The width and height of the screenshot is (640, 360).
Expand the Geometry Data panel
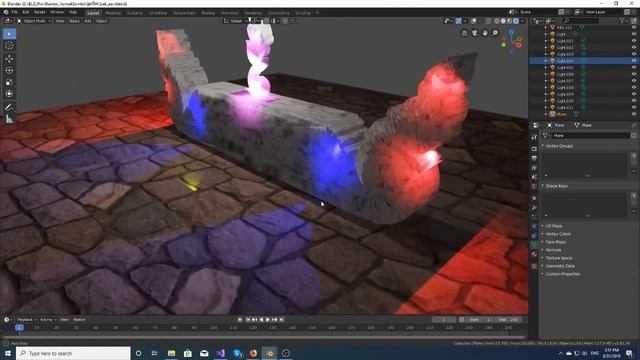click(x=560, y=266)
